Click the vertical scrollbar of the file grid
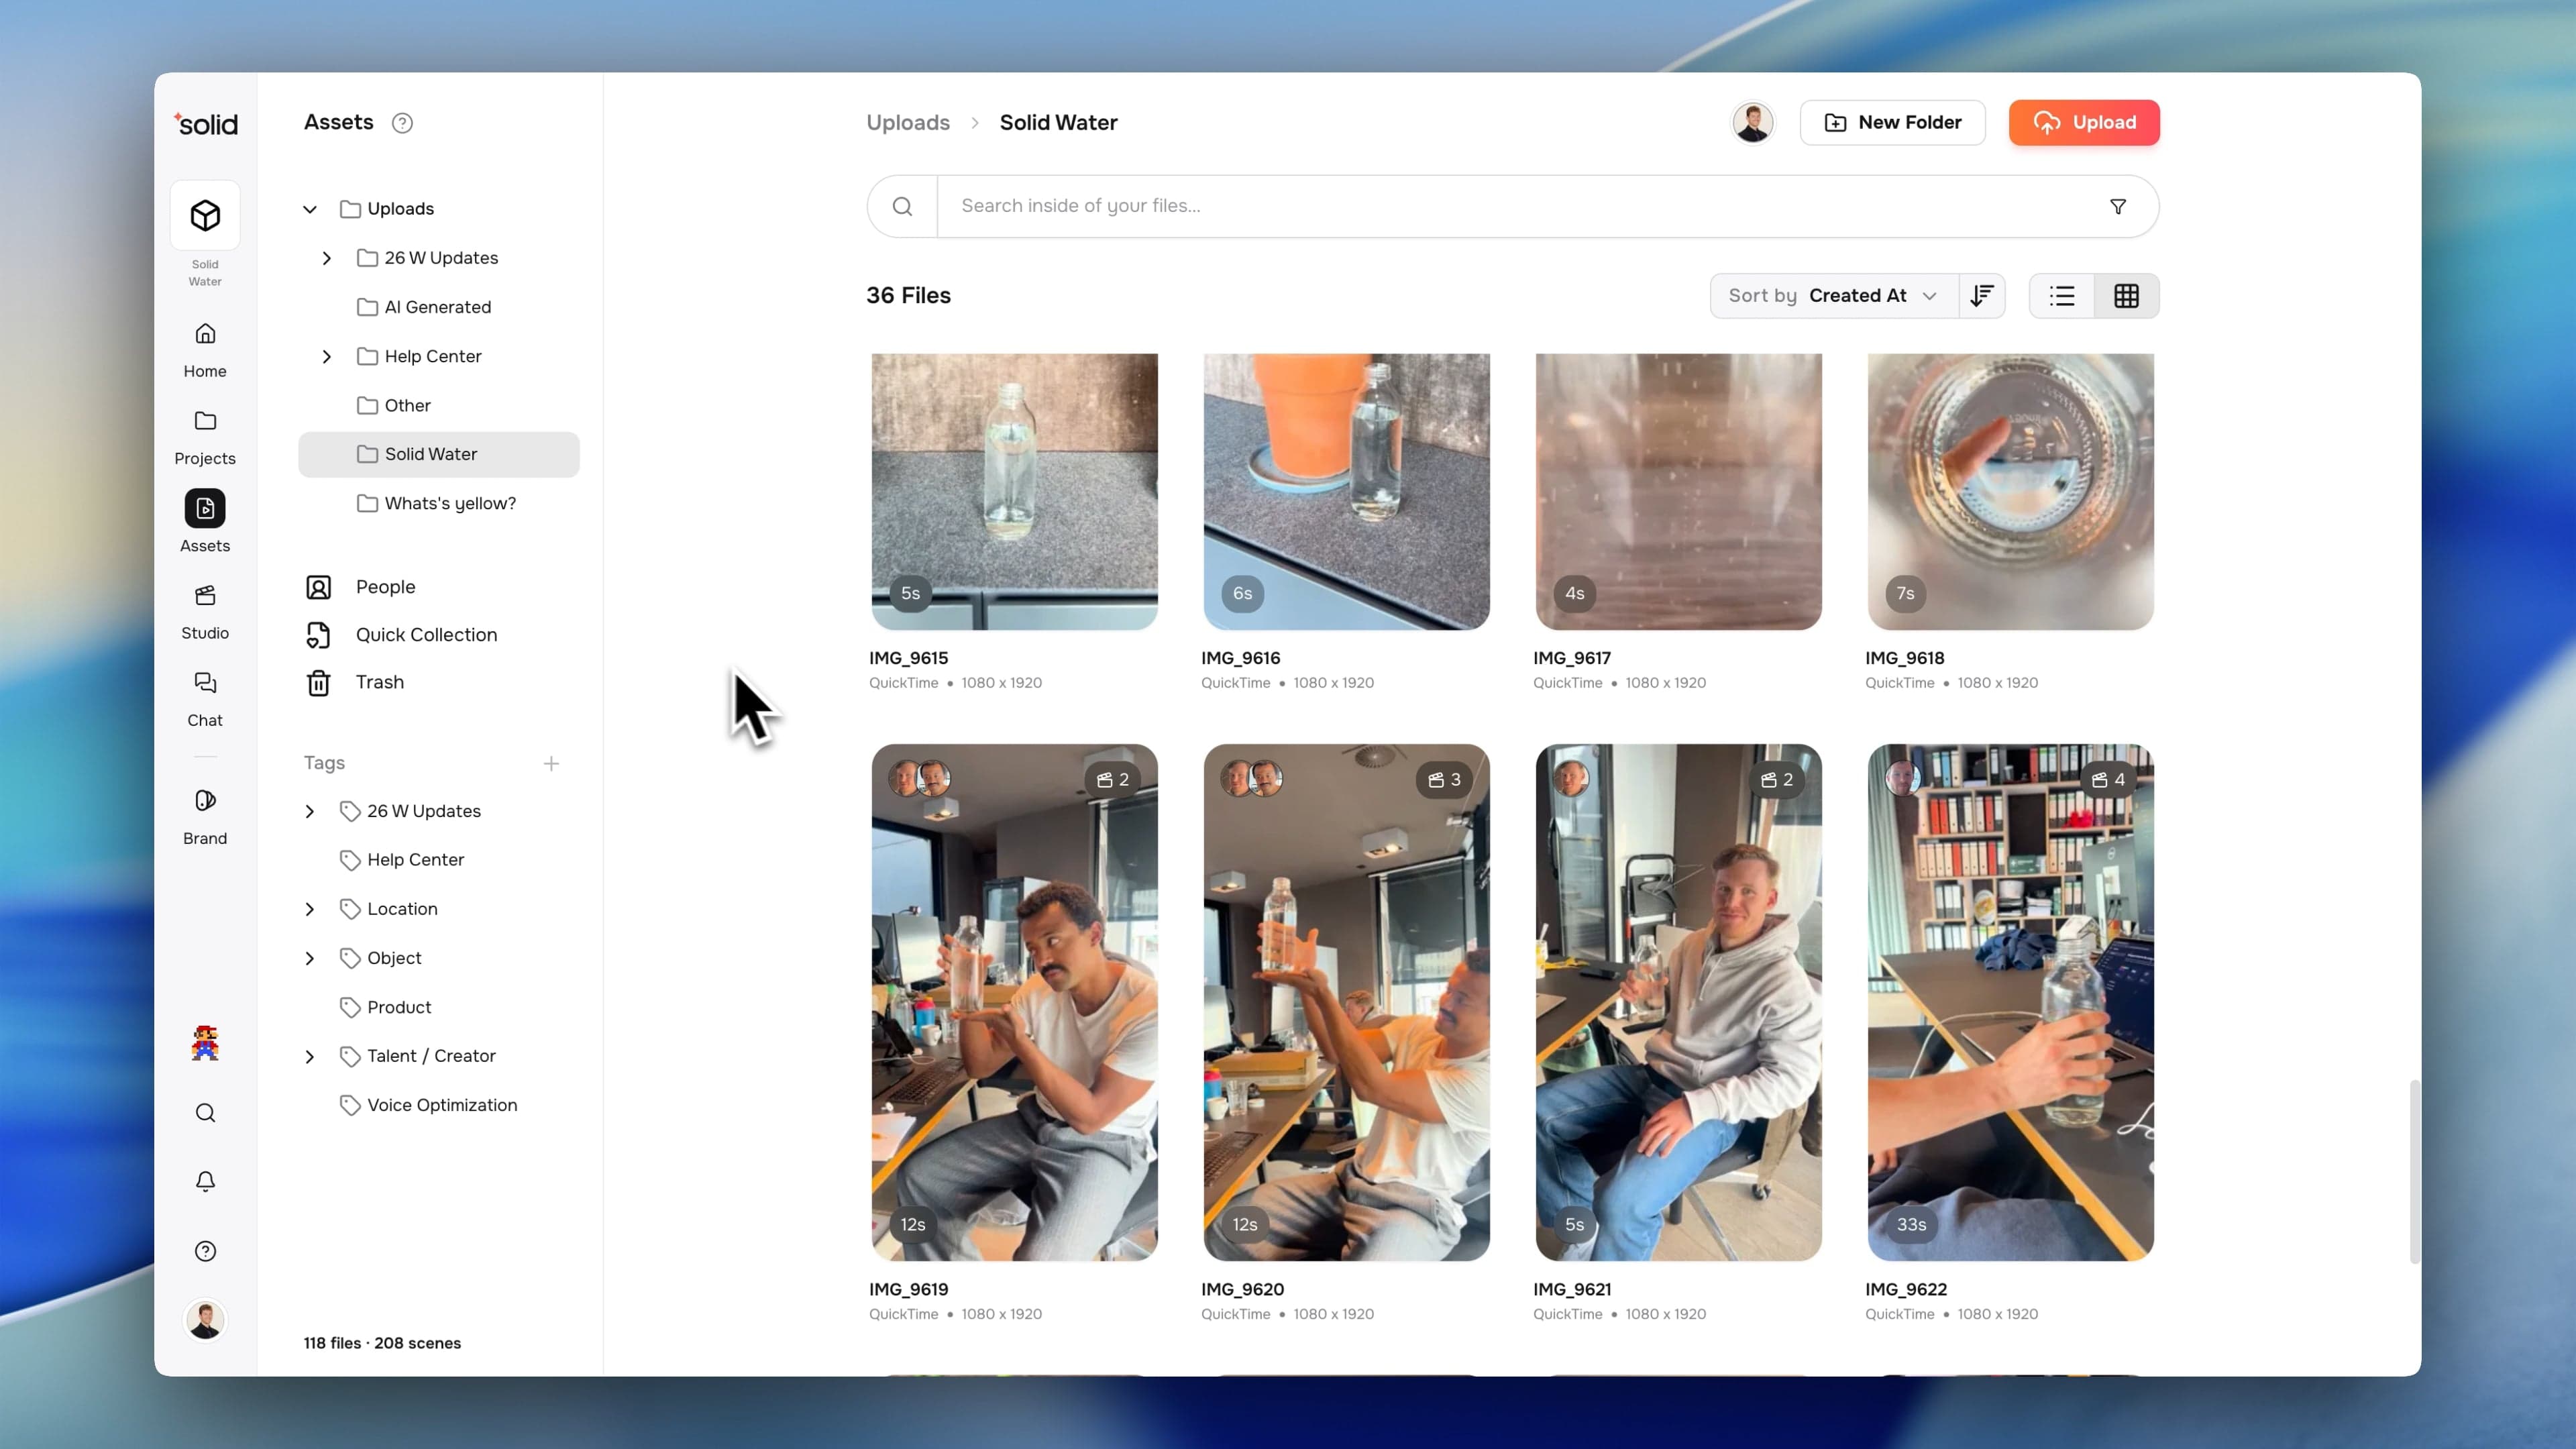The image size is (2576, 1449). (2414, 1171)
